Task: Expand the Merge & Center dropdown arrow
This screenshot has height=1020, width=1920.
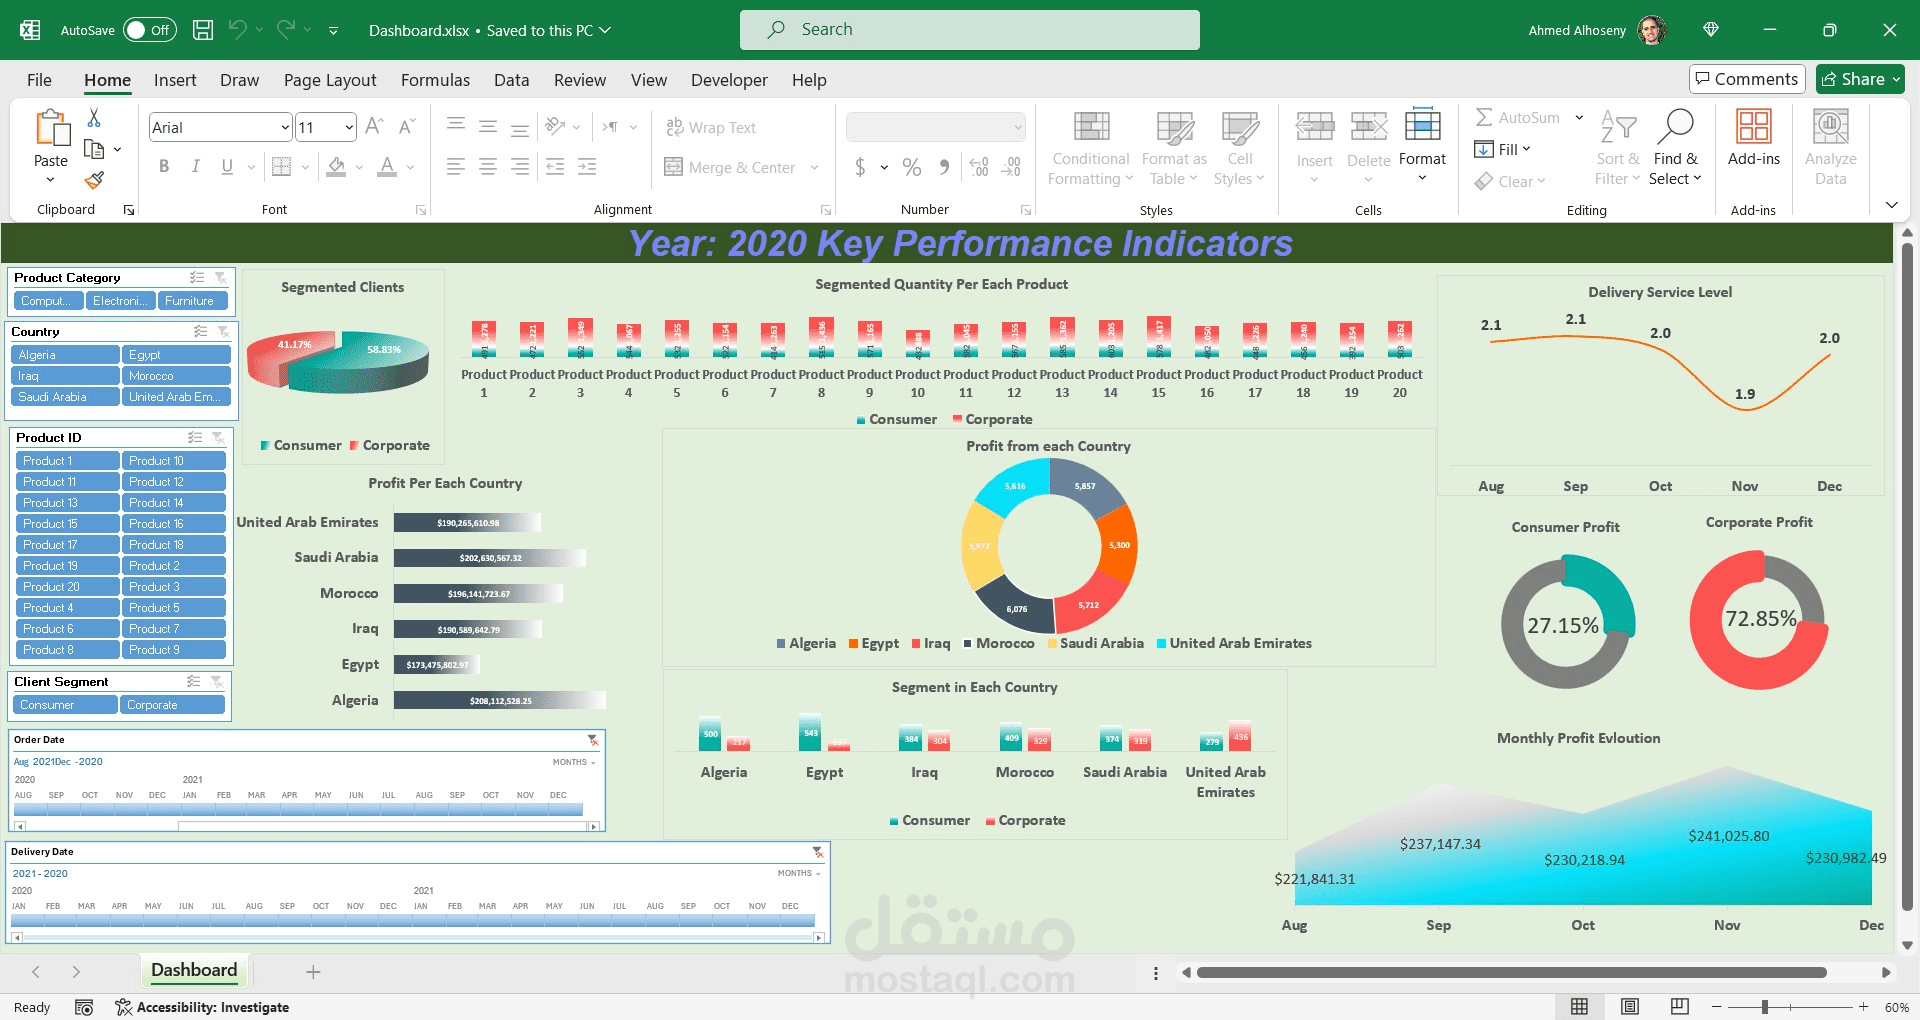Action: pos(814,167)
